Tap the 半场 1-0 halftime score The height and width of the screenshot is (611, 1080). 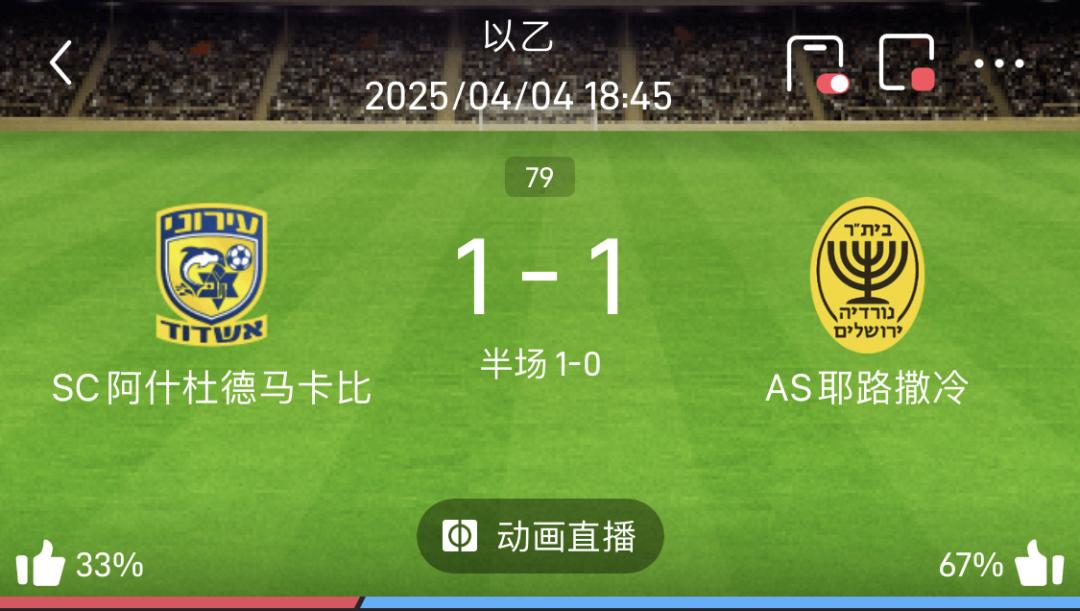pos(540,364)
